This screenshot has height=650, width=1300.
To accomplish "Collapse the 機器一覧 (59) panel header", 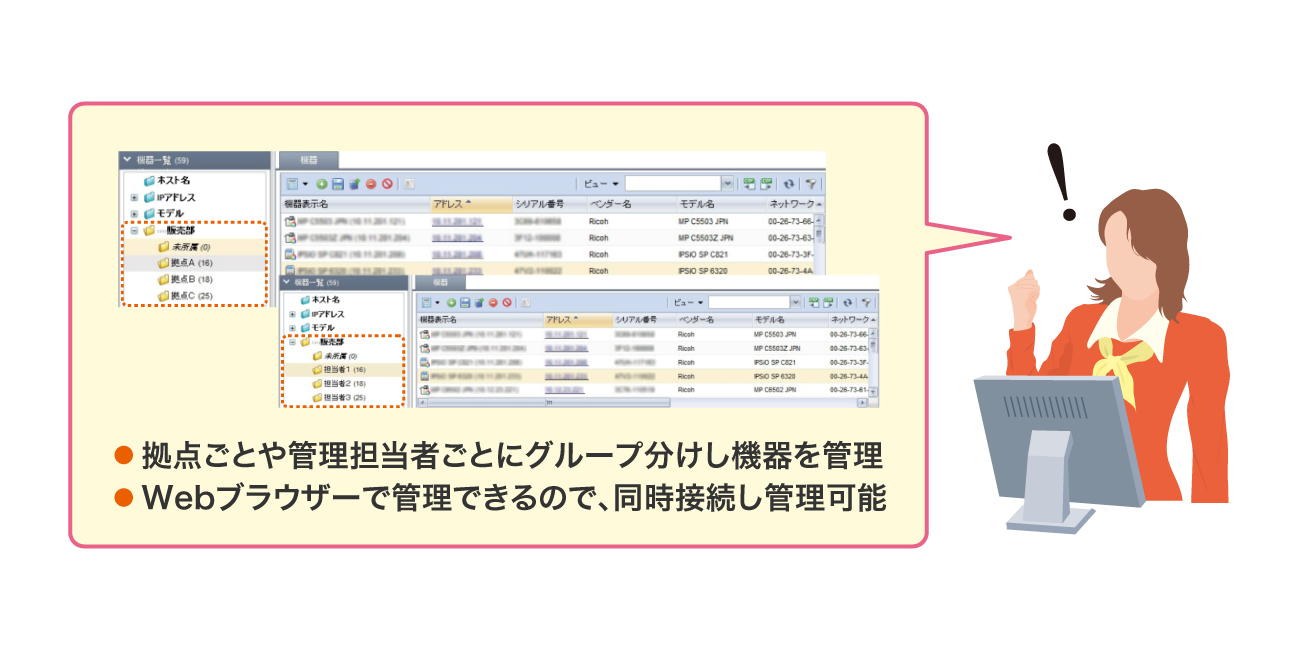I will 125,159.
